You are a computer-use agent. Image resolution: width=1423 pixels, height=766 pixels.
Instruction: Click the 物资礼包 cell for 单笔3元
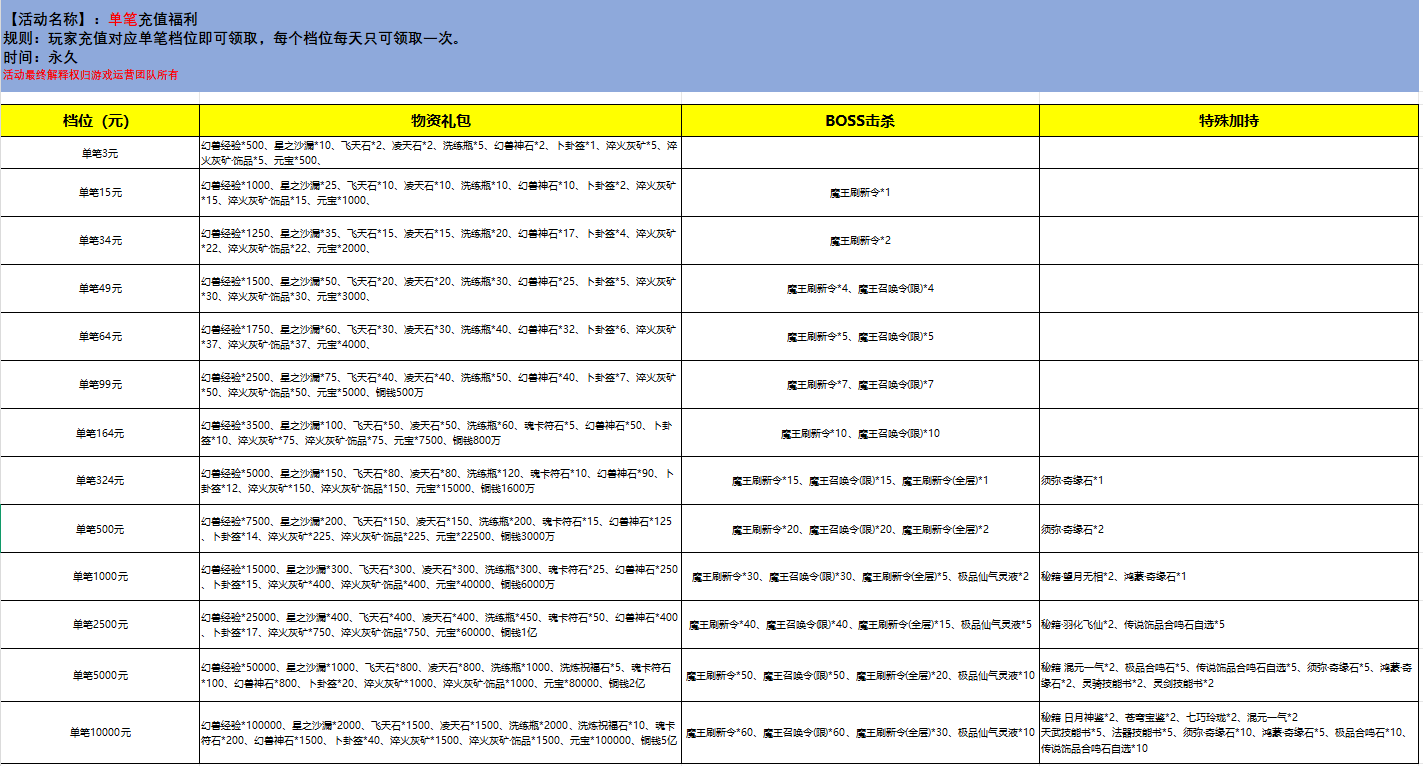point(440,152)
